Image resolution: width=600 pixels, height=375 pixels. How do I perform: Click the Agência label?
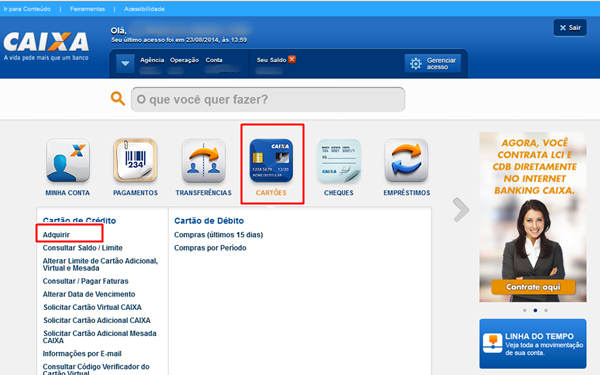point(152,60)
